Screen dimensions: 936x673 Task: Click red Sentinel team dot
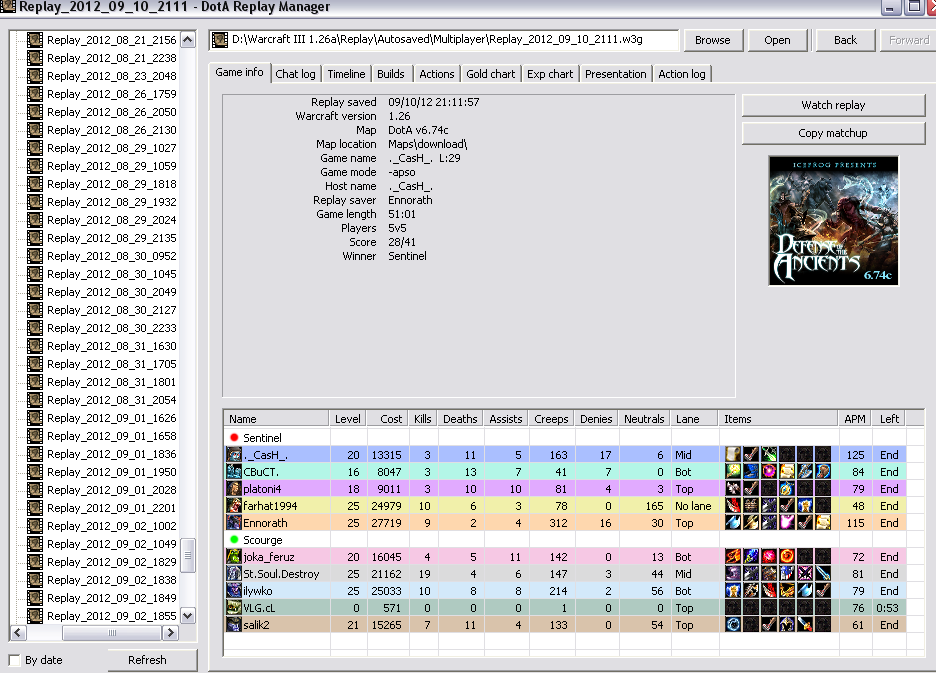click(x=234, y=437)
